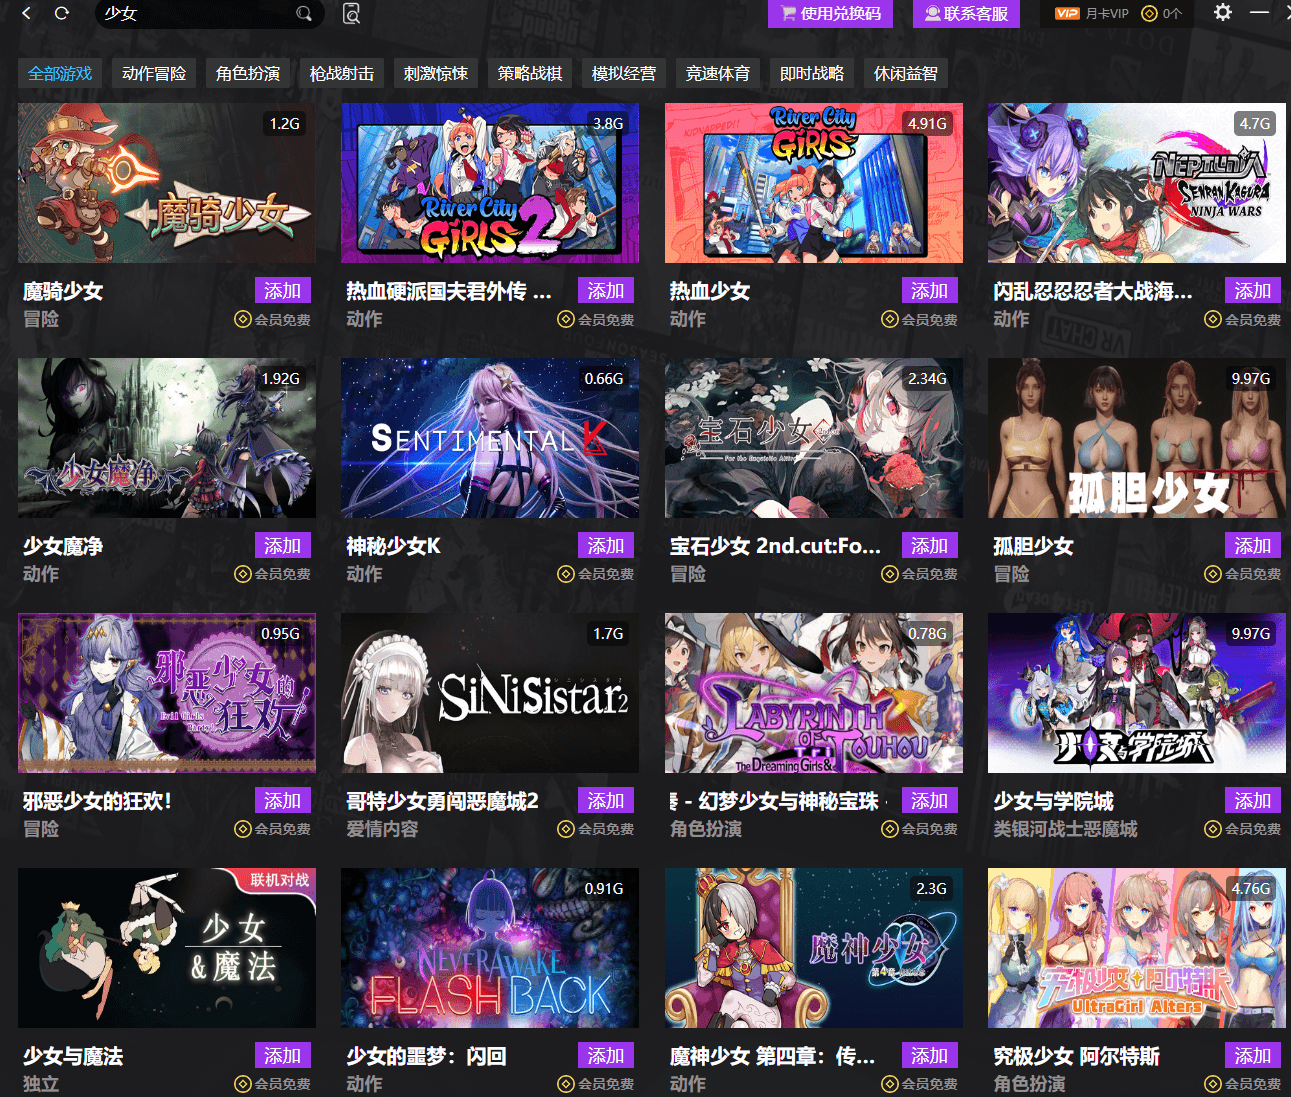Image resolution: width=1291 pixels, height=1097 pixels.
Task: Open the Labyrinth of Touhou thumbnail
Action: tap(814, 693)
